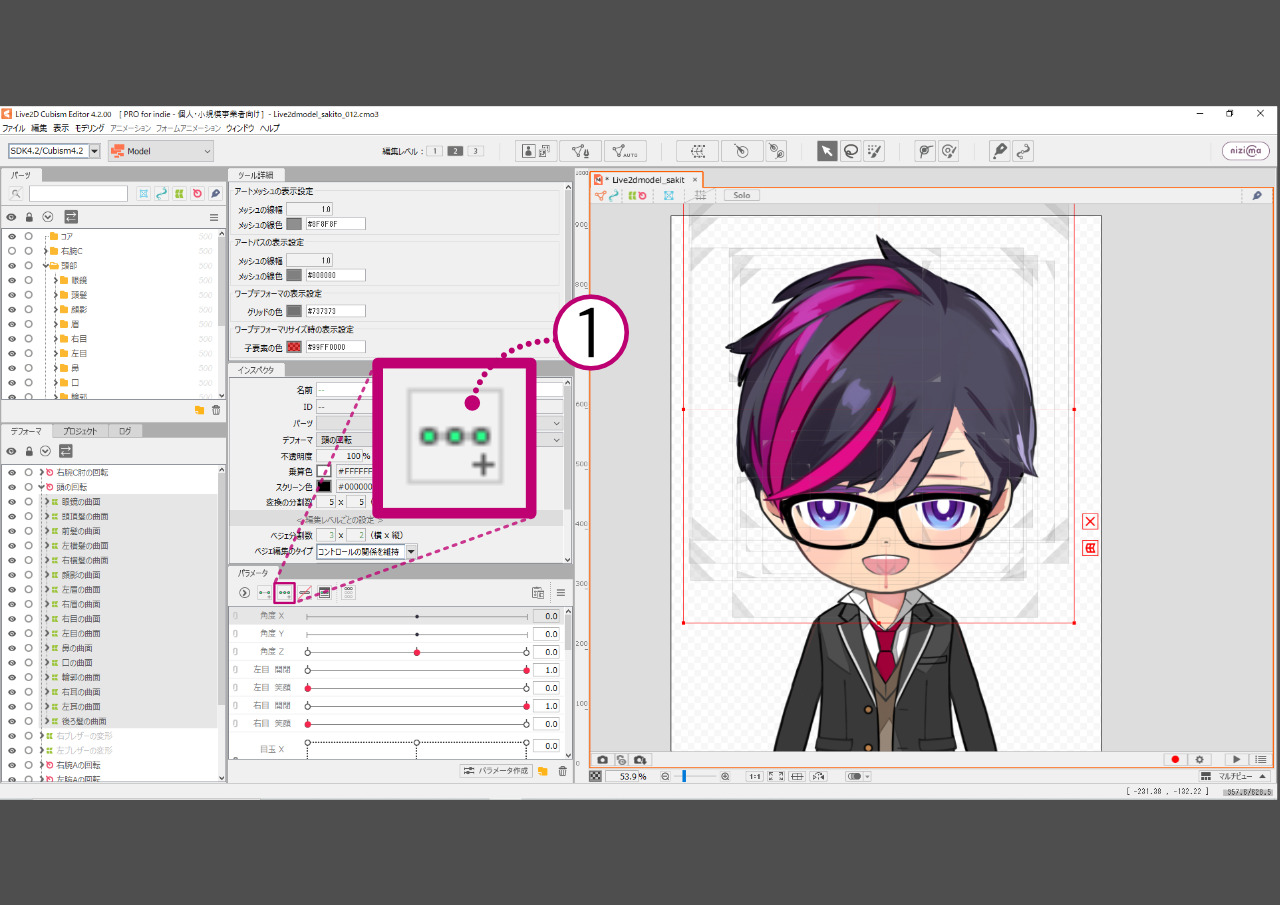Collapse the 頭の回転 deformer tree
1280x905 pixels.
coord(40,487)
